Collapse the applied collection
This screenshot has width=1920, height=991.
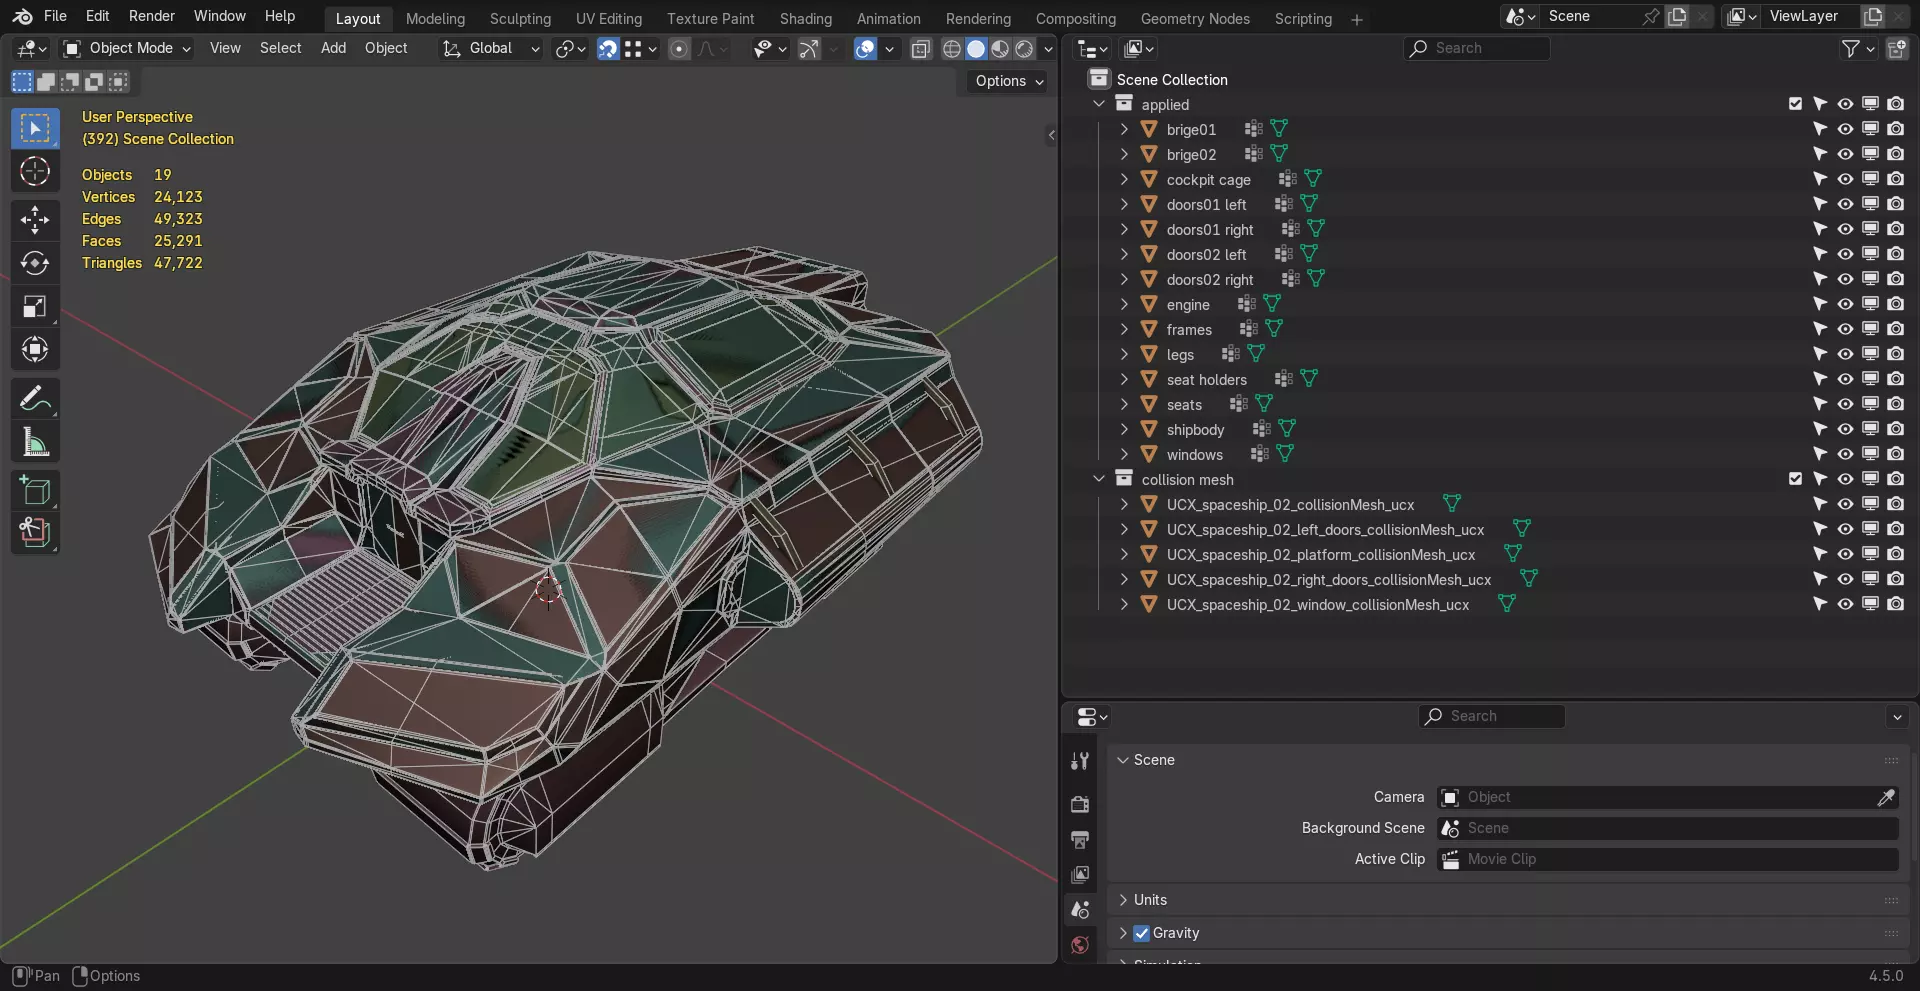[x=1099, y=104]
